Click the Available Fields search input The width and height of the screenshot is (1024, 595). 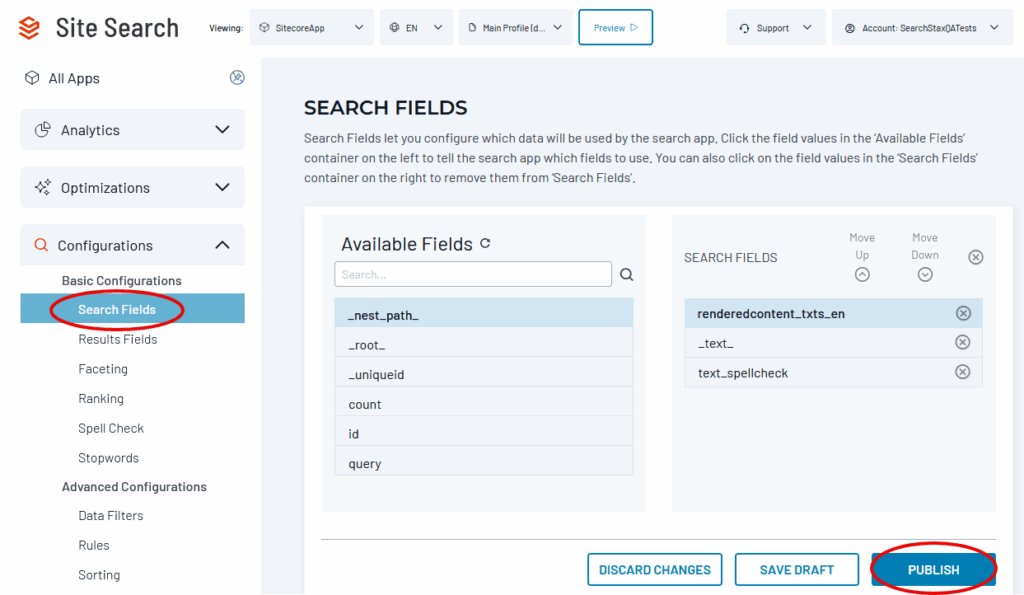[x=472, y=275]
